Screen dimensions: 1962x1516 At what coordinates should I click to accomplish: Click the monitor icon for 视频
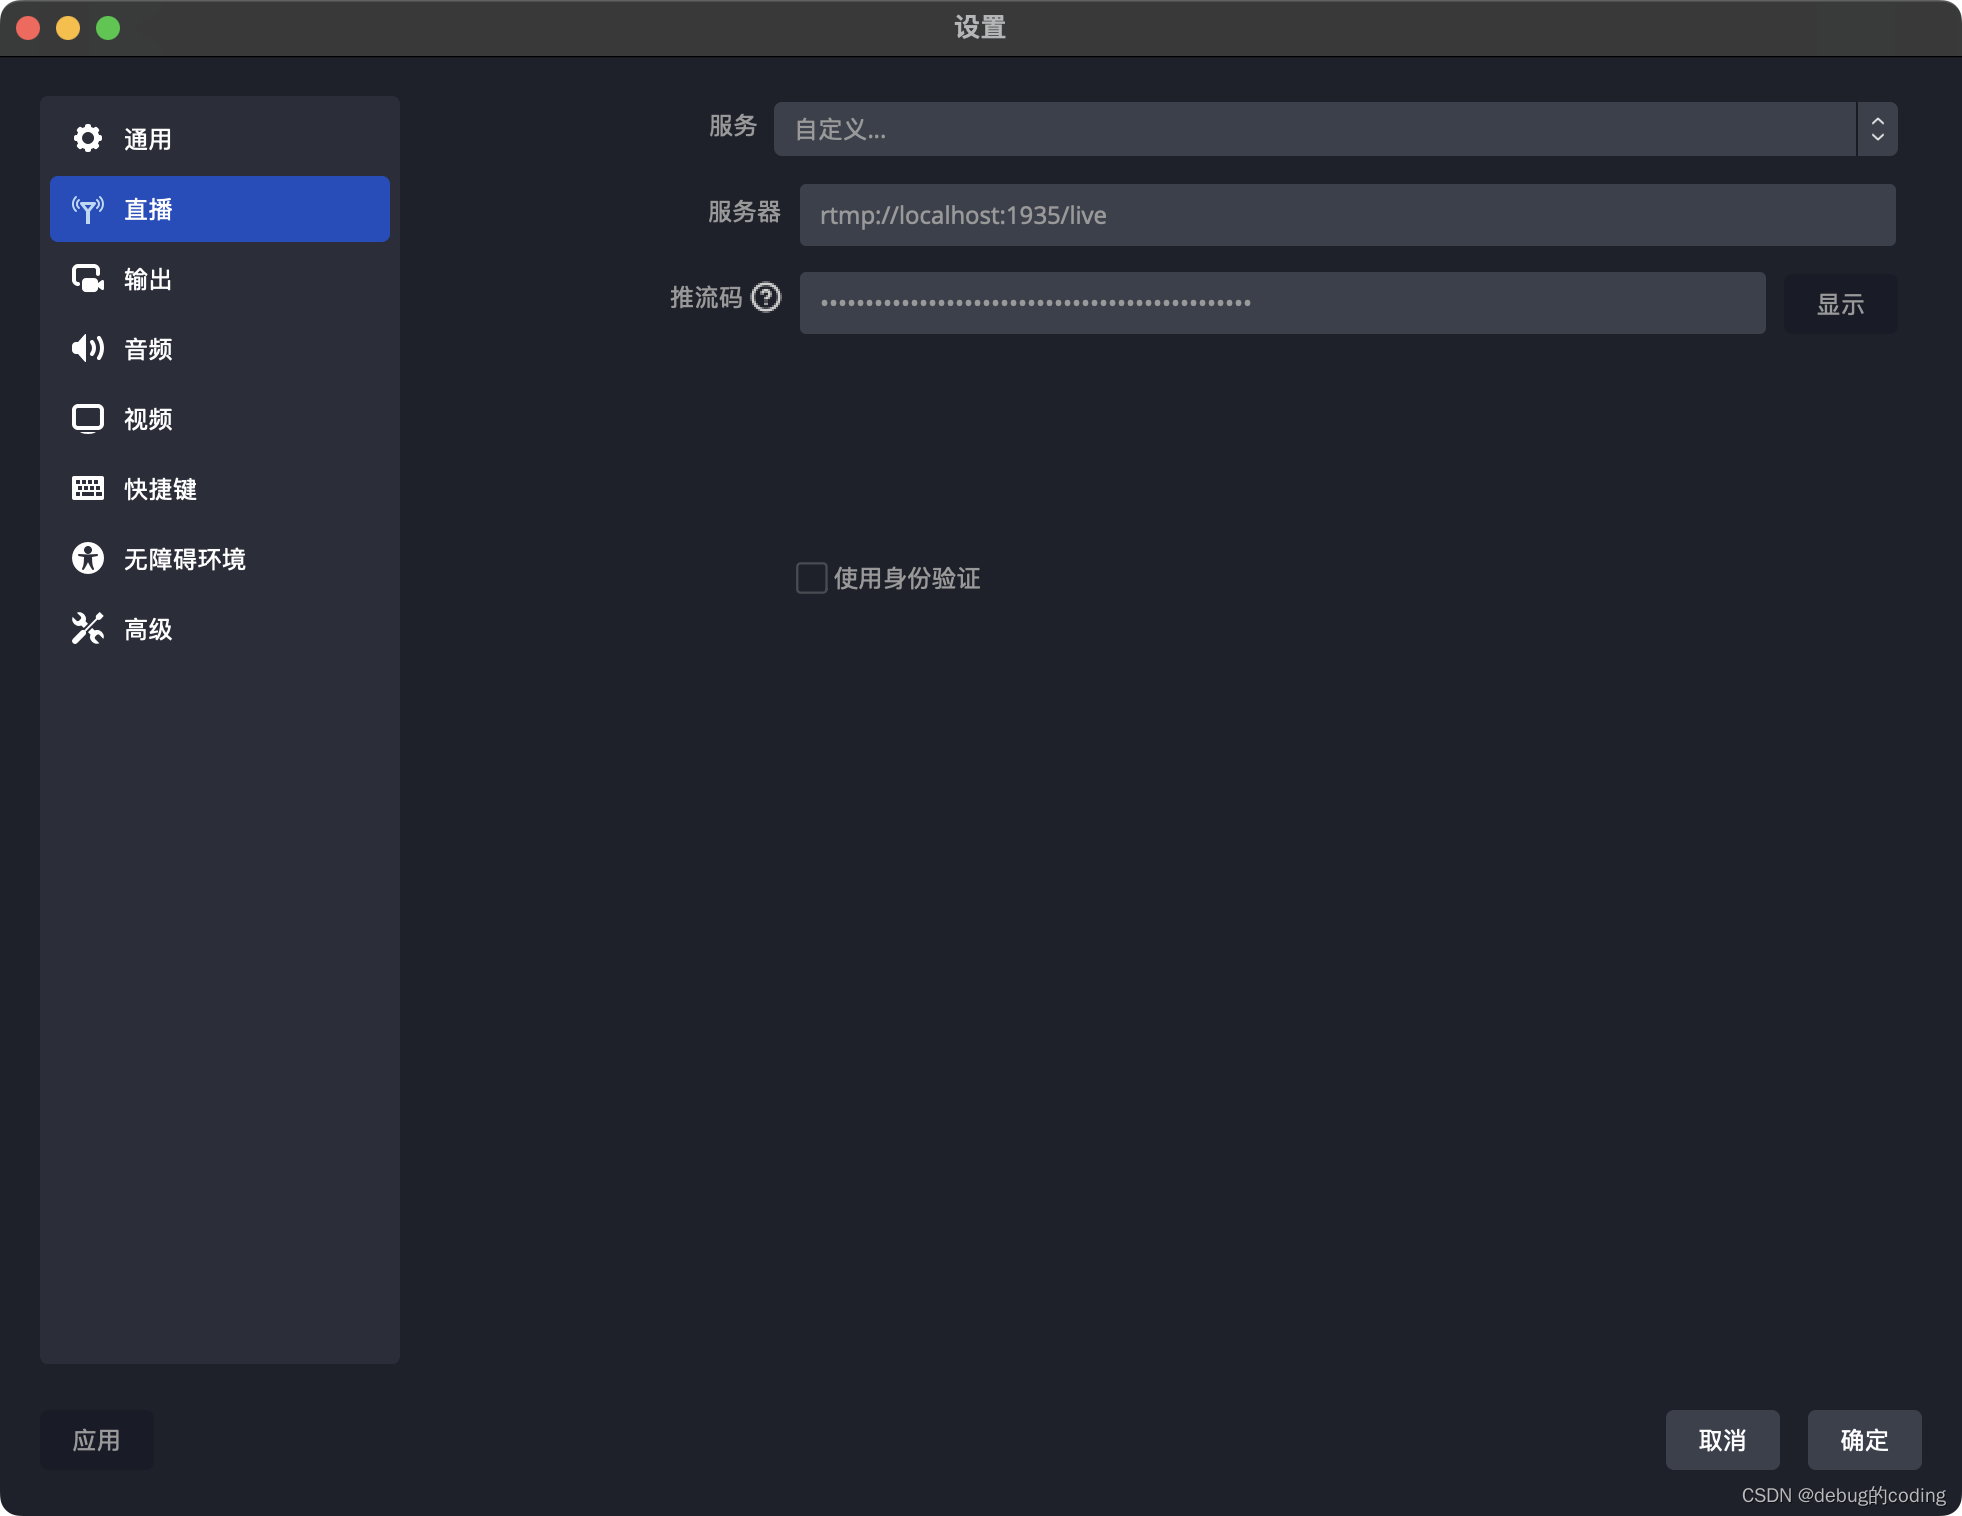(x=88, y=419)
